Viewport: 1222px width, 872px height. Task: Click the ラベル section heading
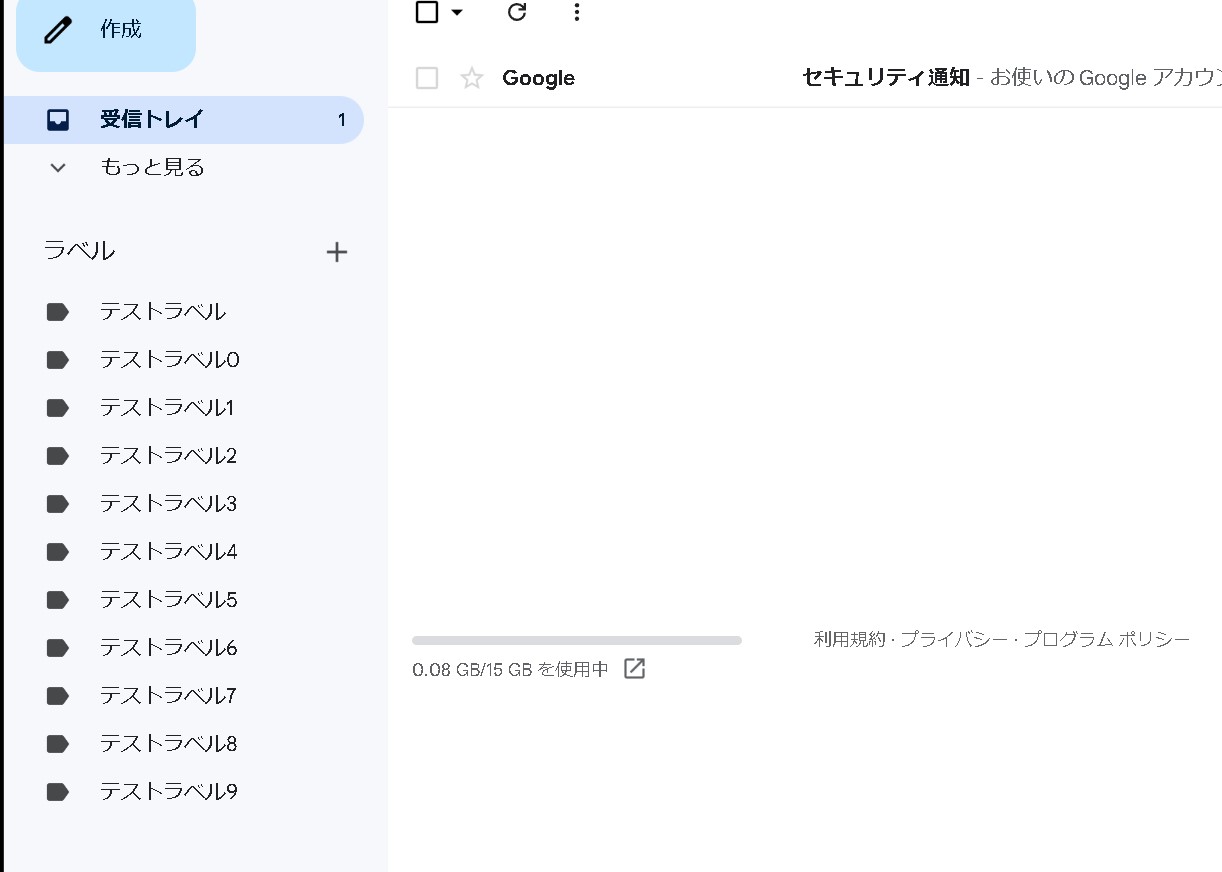click(x=79, y=251)
